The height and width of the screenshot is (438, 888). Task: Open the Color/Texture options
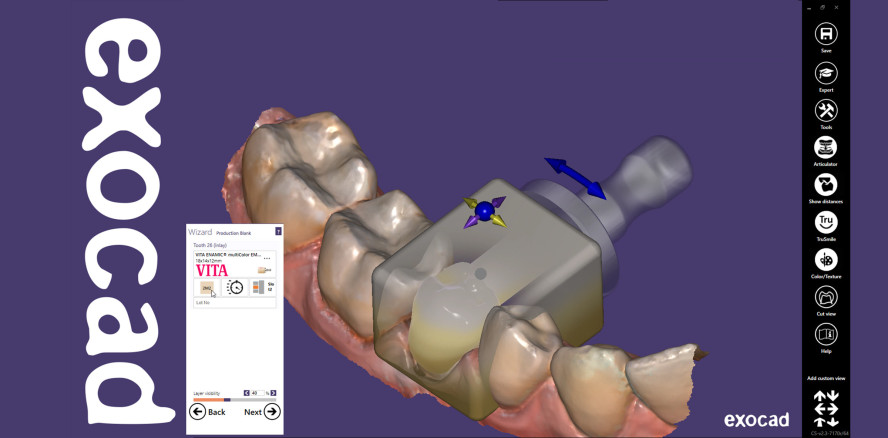click(x=826, y=259)
